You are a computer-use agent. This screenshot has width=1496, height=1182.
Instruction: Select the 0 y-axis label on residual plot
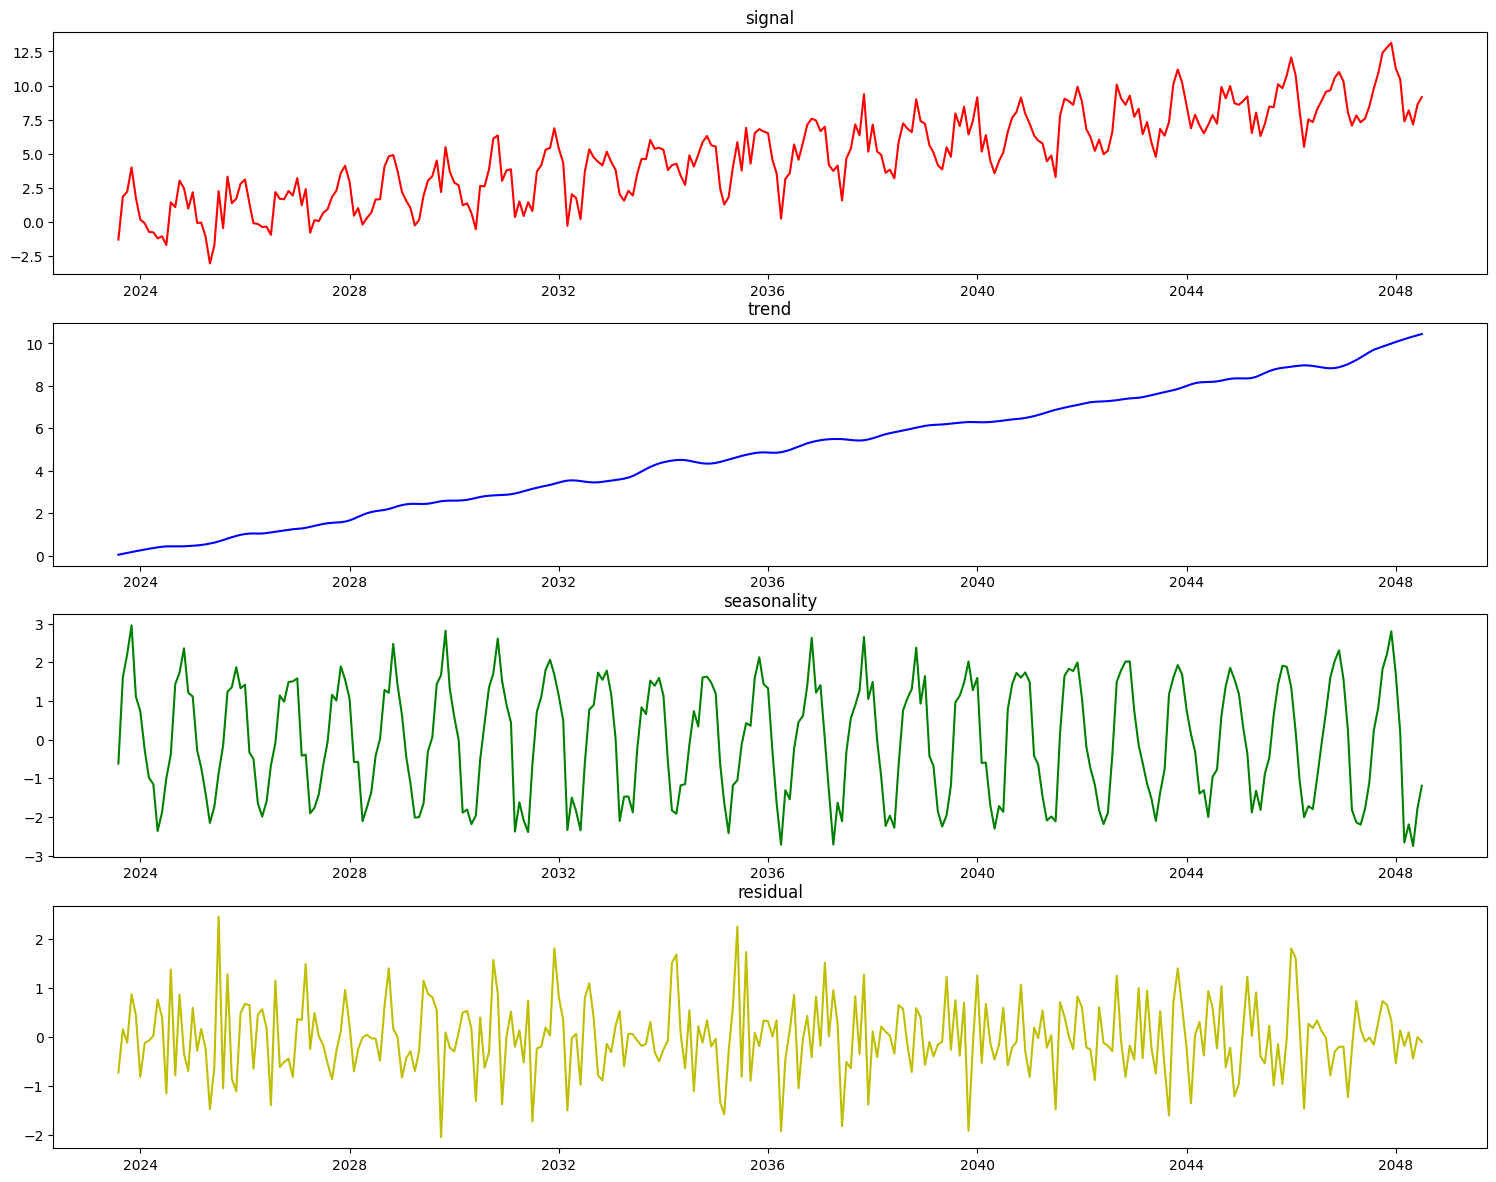point(37,1037)
